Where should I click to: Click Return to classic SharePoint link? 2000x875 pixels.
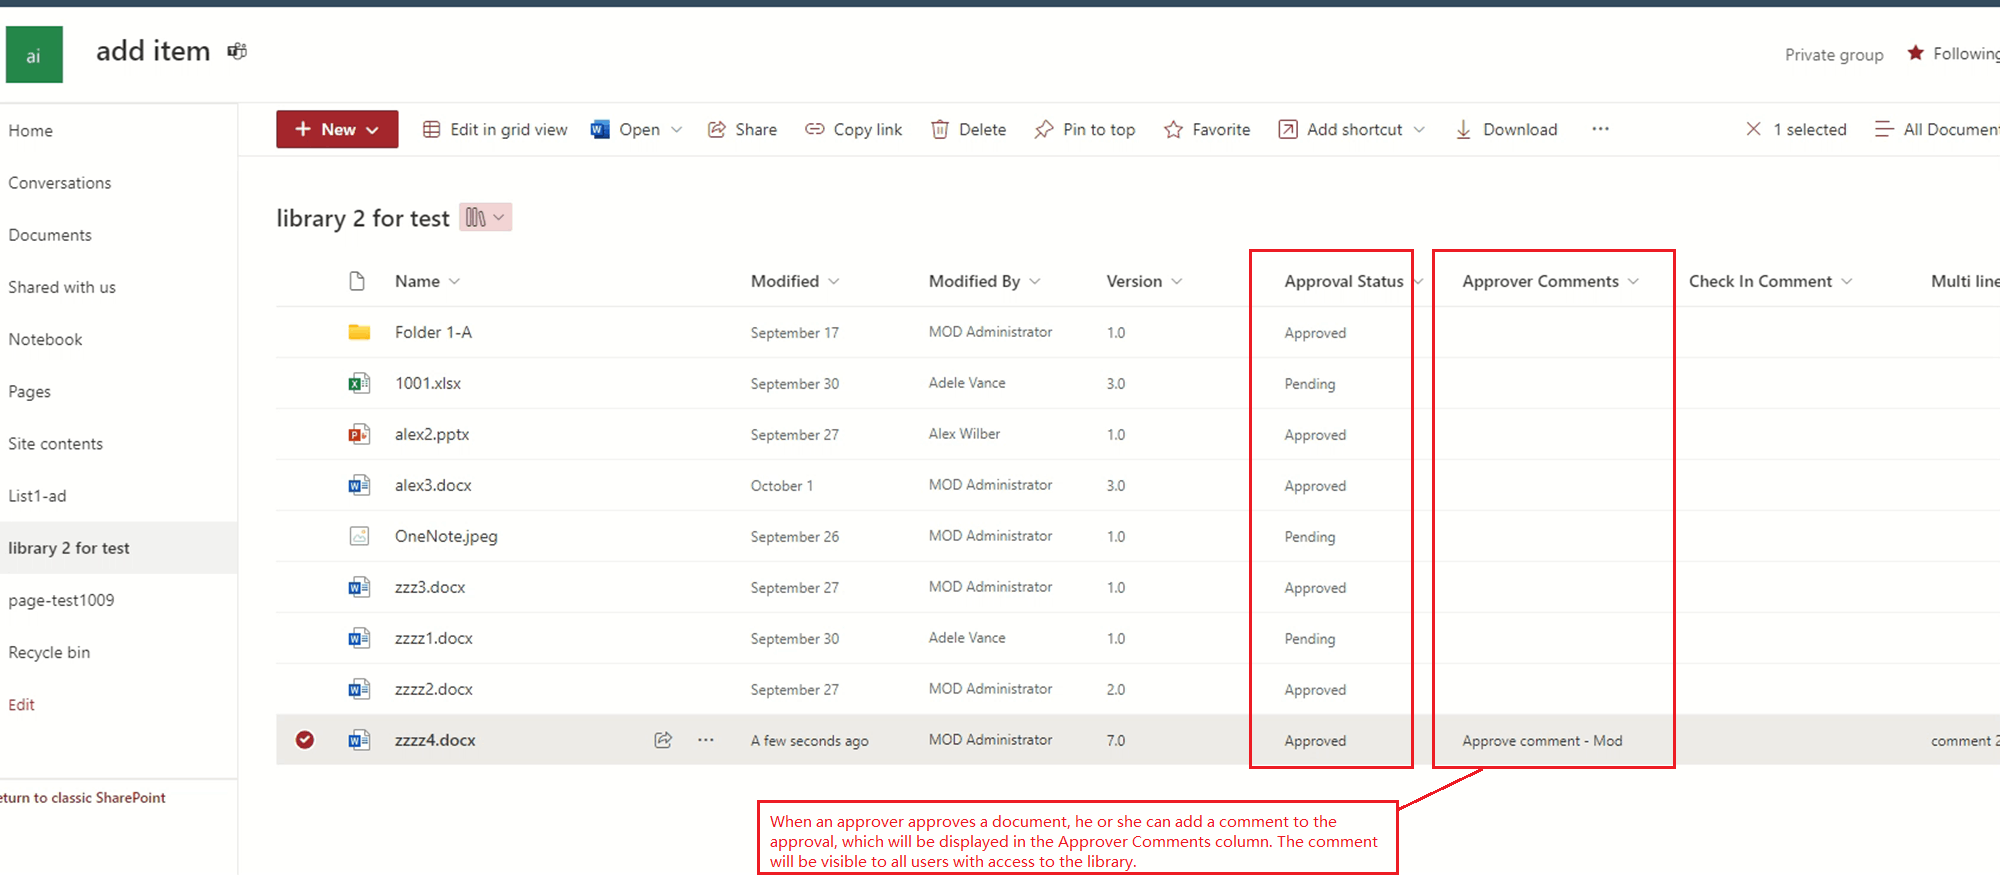[x=83, y=797]
